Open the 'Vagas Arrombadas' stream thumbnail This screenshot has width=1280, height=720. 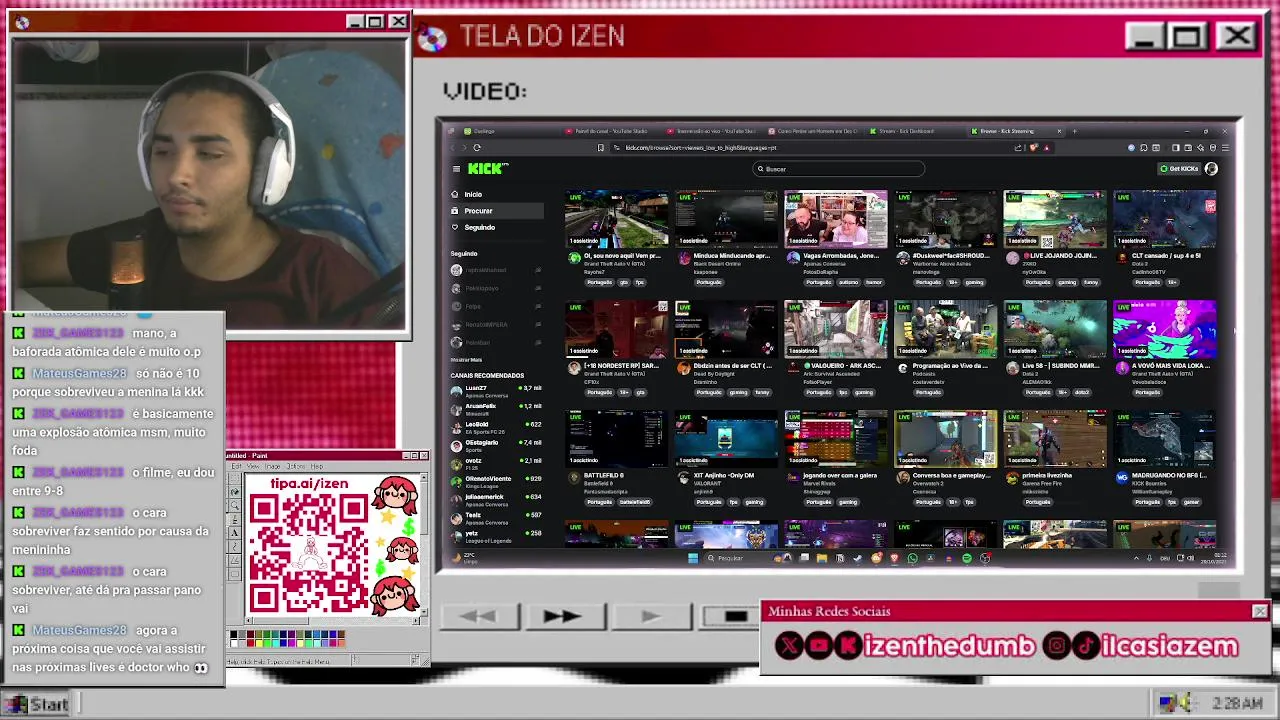point(836,219)
